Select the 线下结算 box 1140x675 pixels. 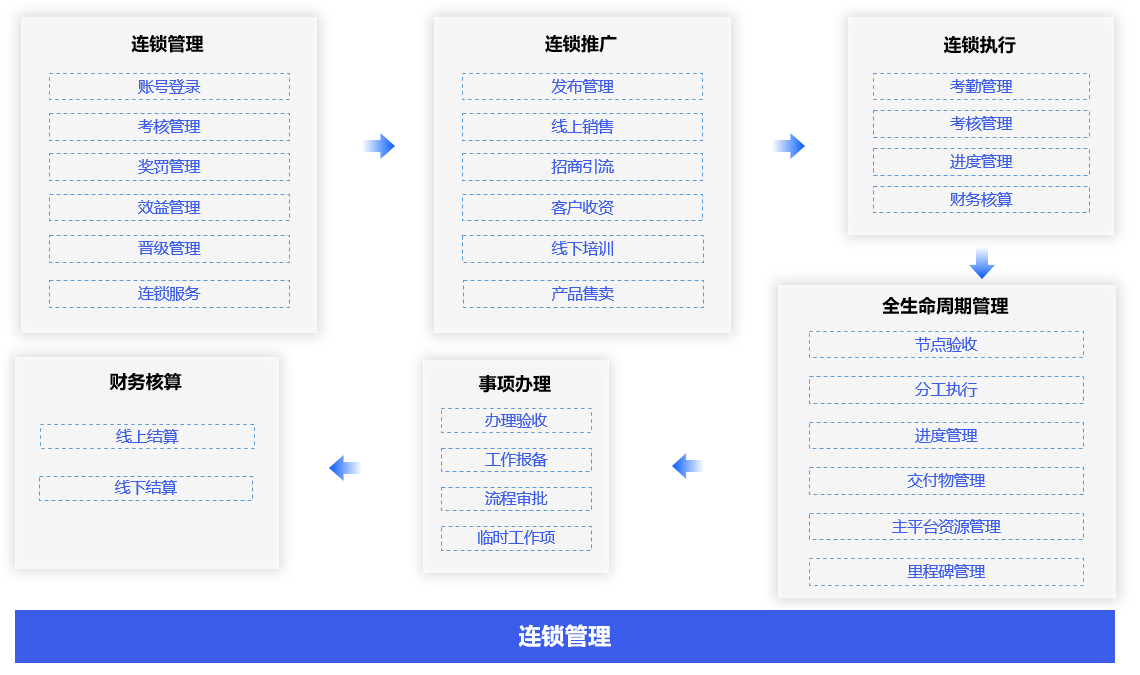pos(146,488)
